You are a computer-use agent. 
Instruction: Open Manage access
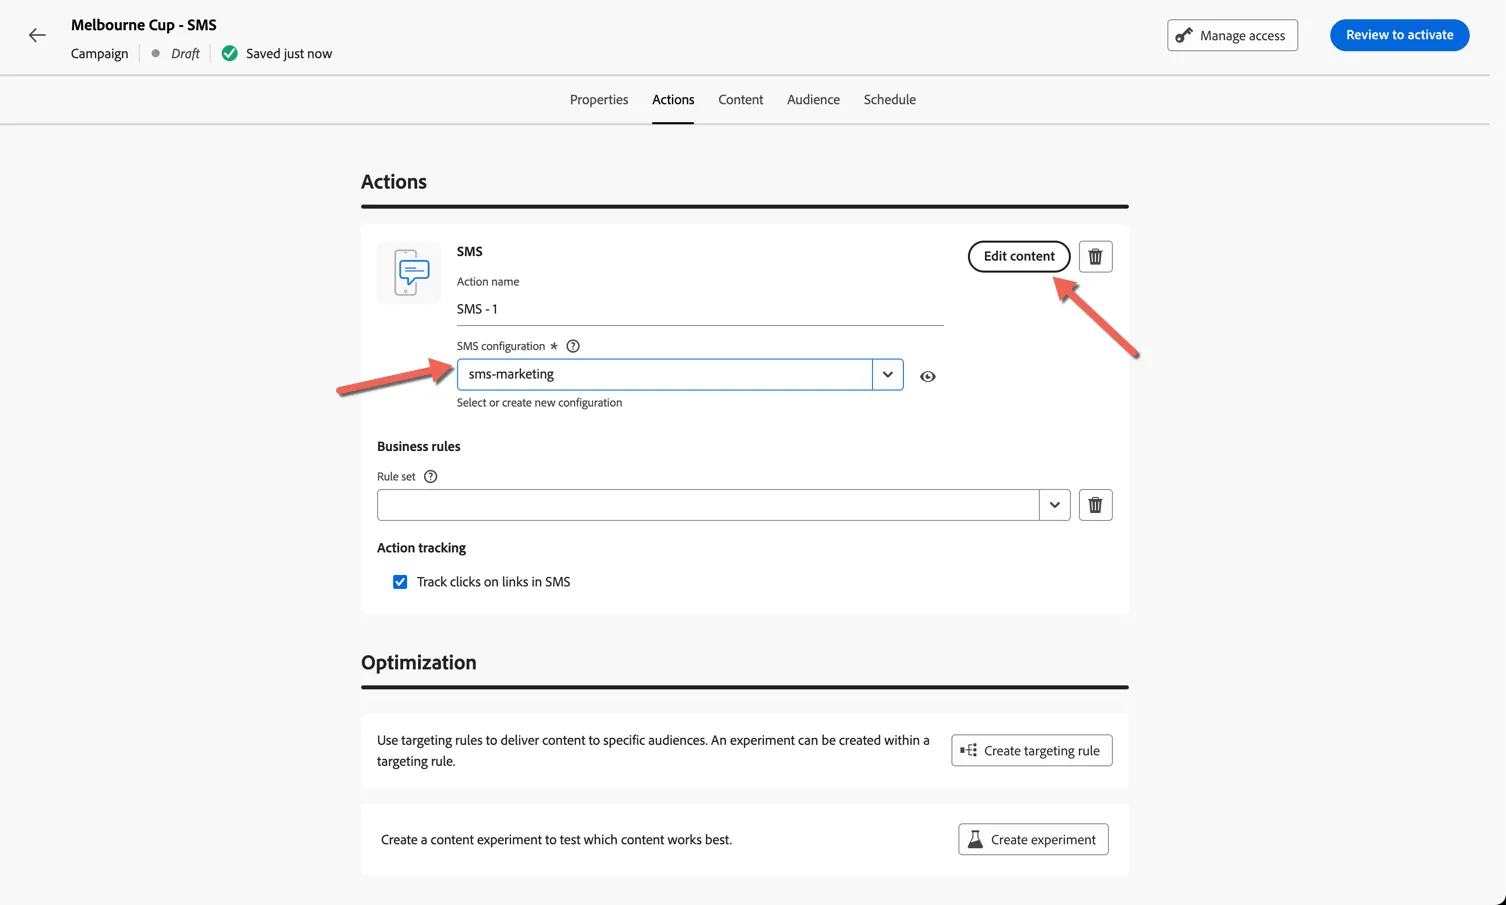[x=1232, y=35]
